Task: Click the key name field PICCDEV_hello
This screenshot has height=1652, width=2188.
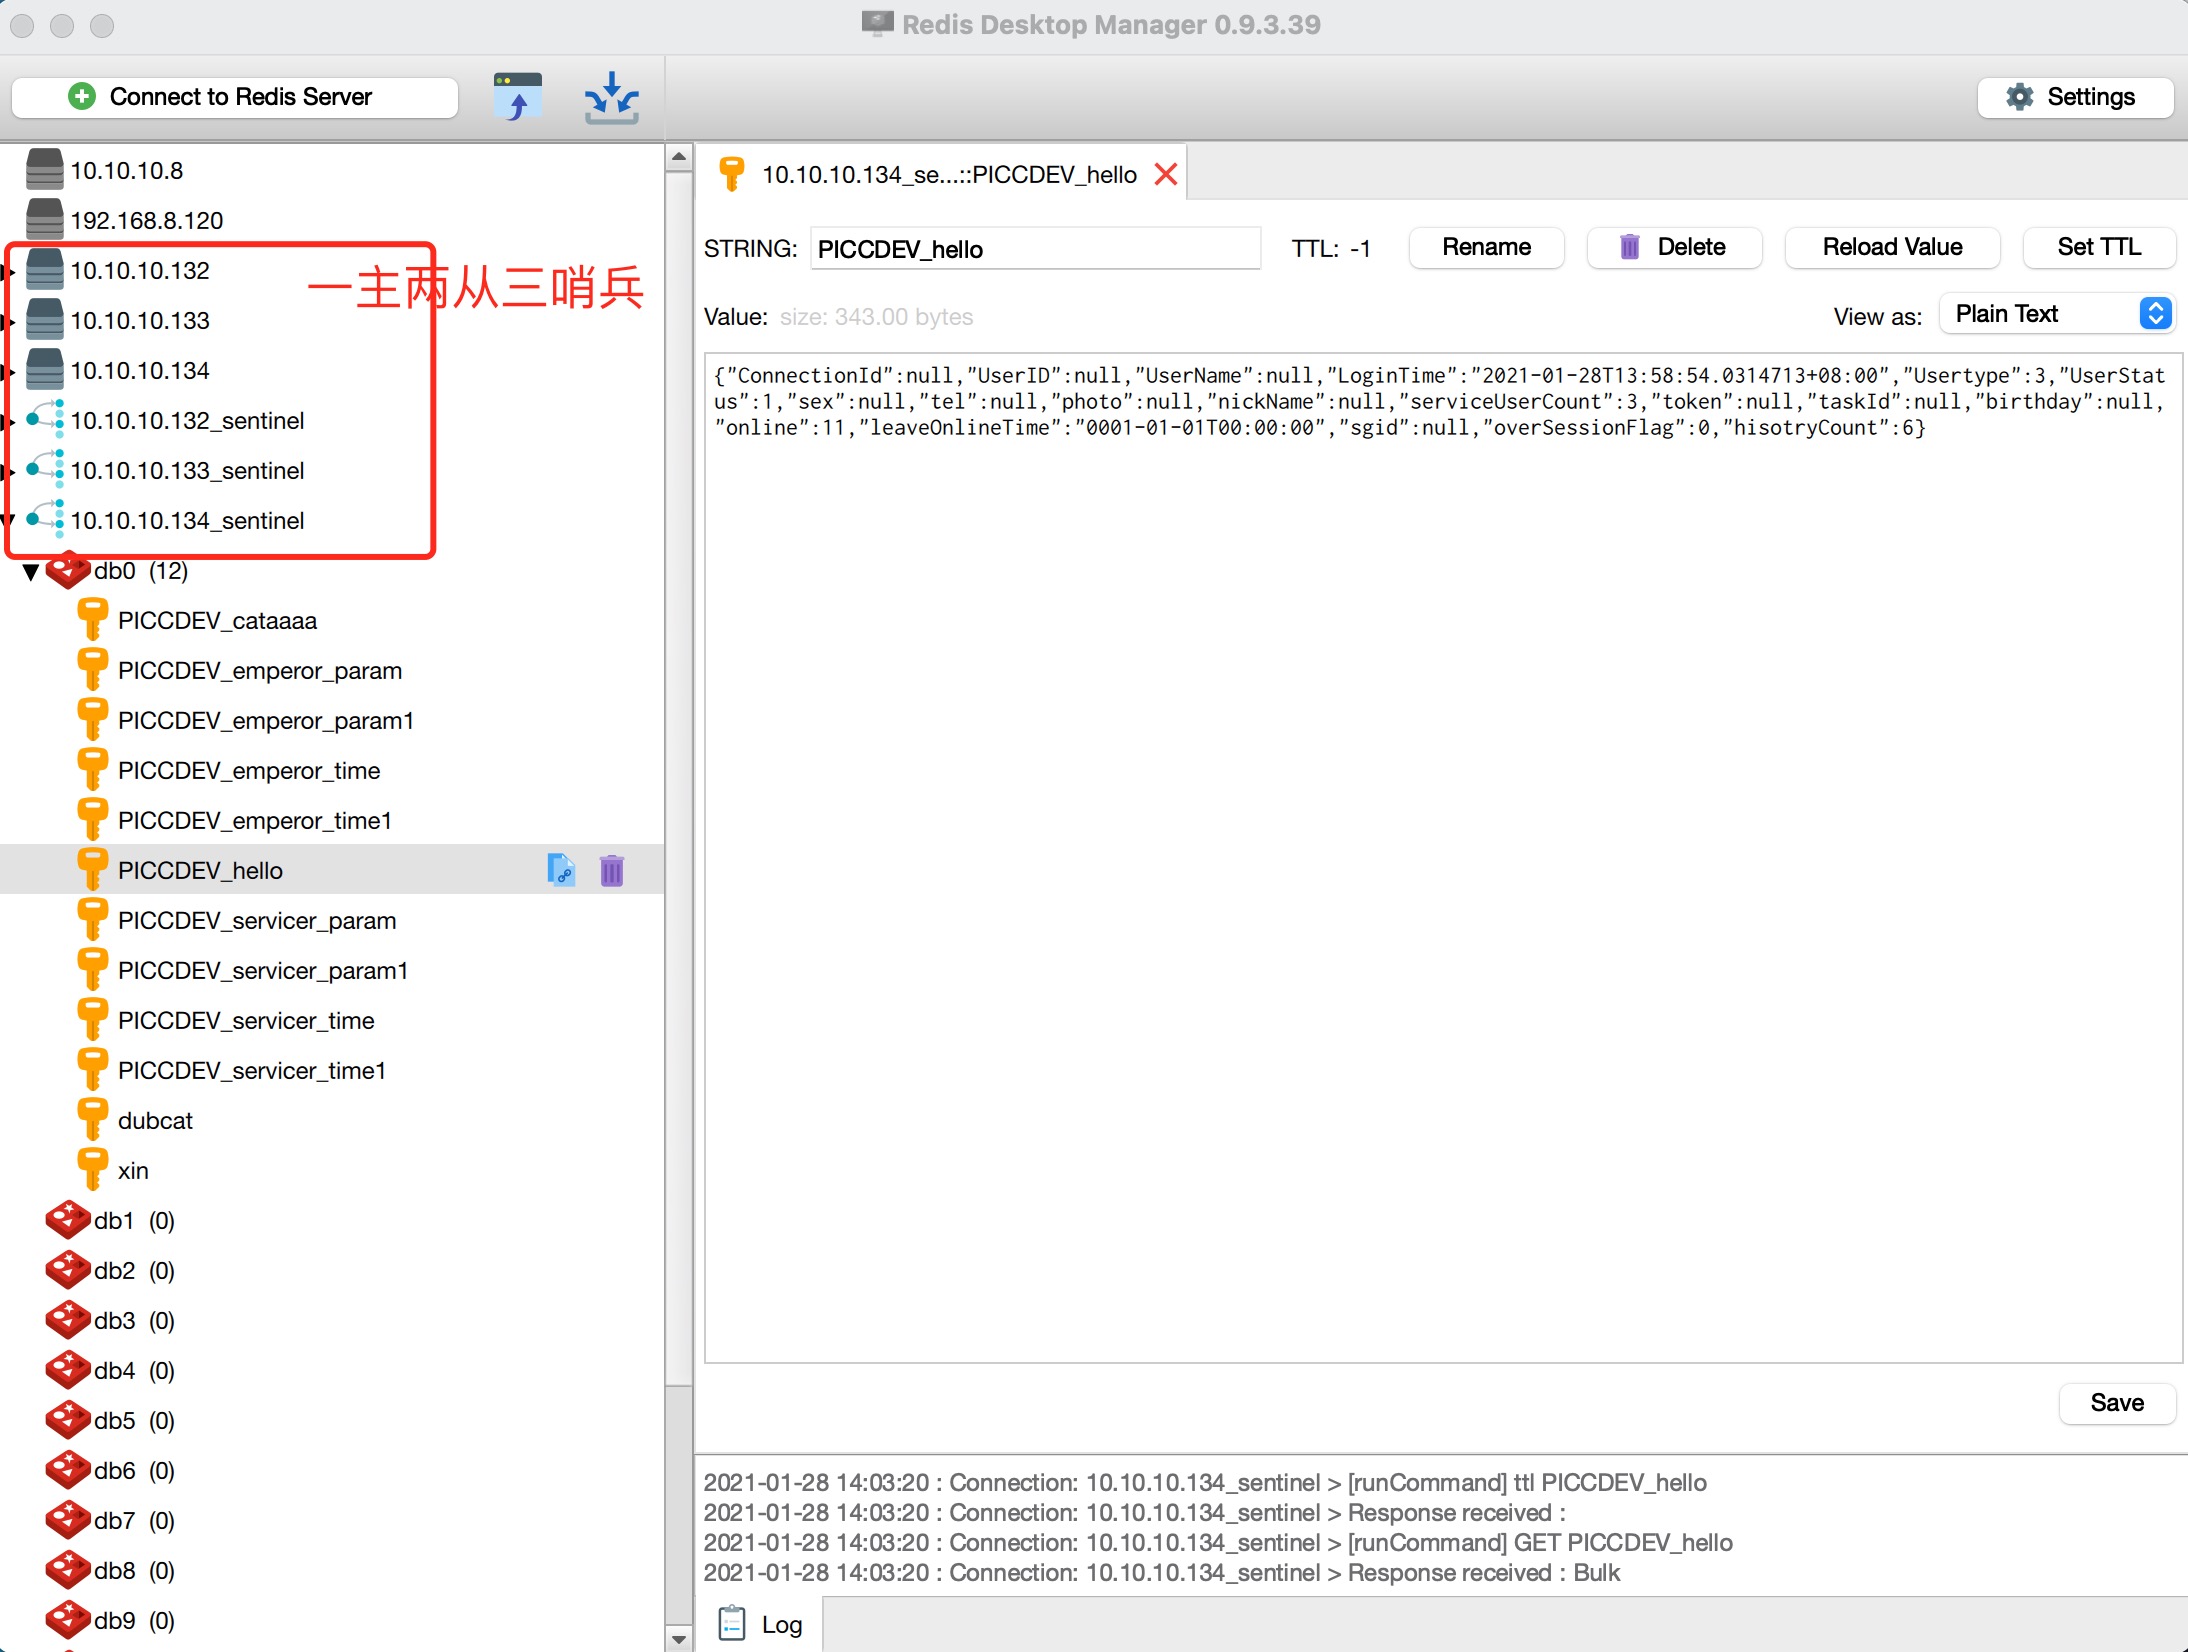Action: [x=1035, y=248]
